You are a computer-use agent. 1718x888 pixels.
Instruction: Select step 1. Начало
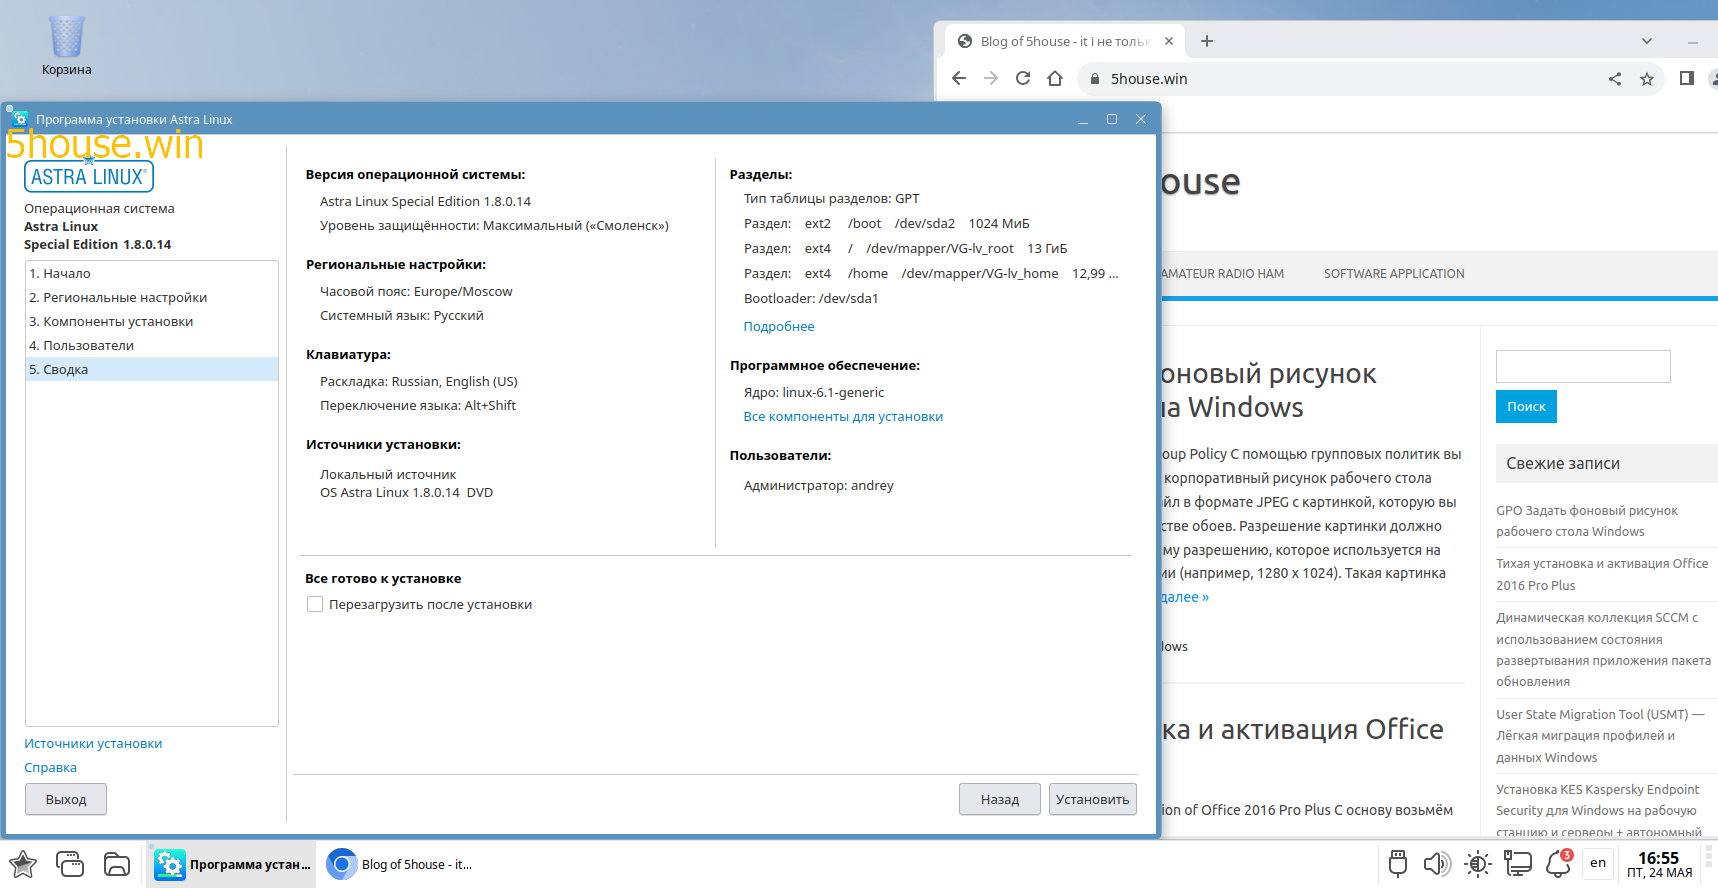point(151,273)
